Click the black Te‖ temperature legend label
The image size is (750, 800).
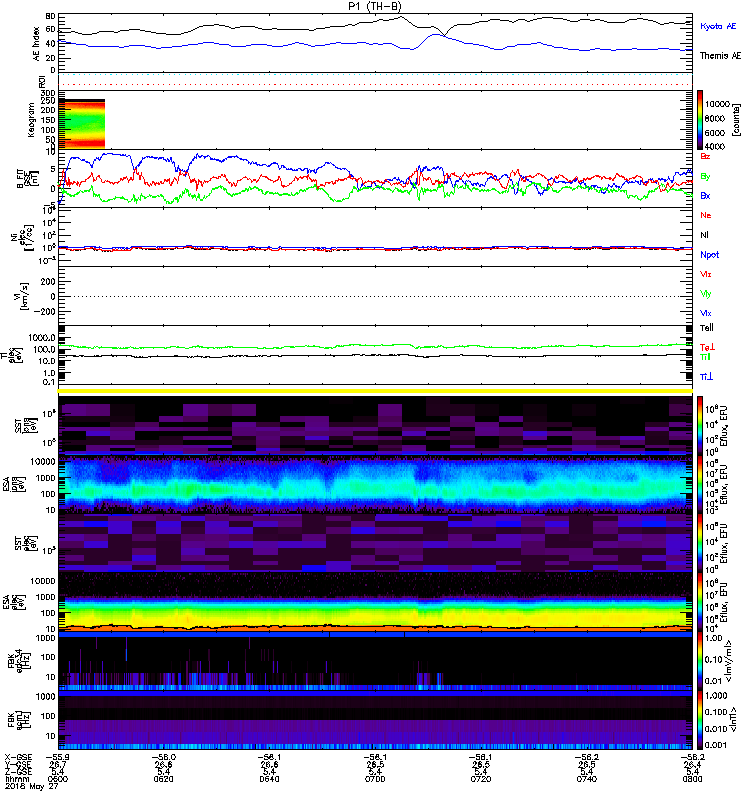(x=705, y=327)
